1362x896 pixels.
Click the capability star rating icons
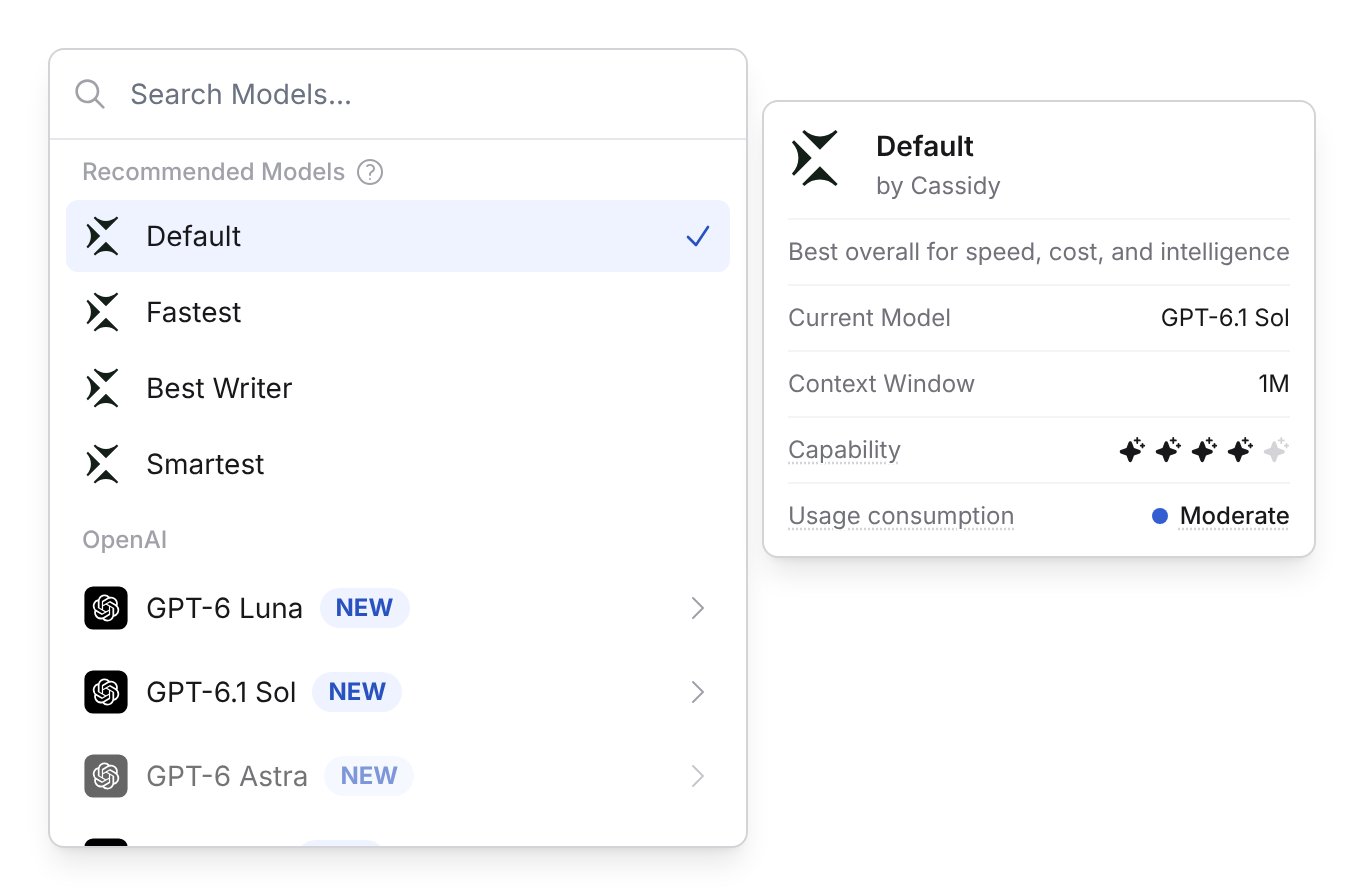[x=1204, y=450]
